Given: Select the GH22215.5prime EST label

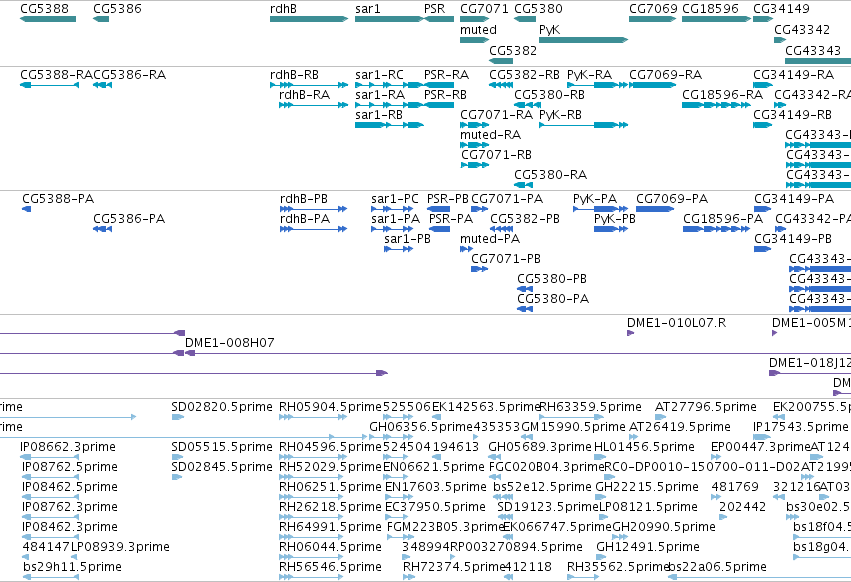Looking at the screenshot, I should 647,487.
